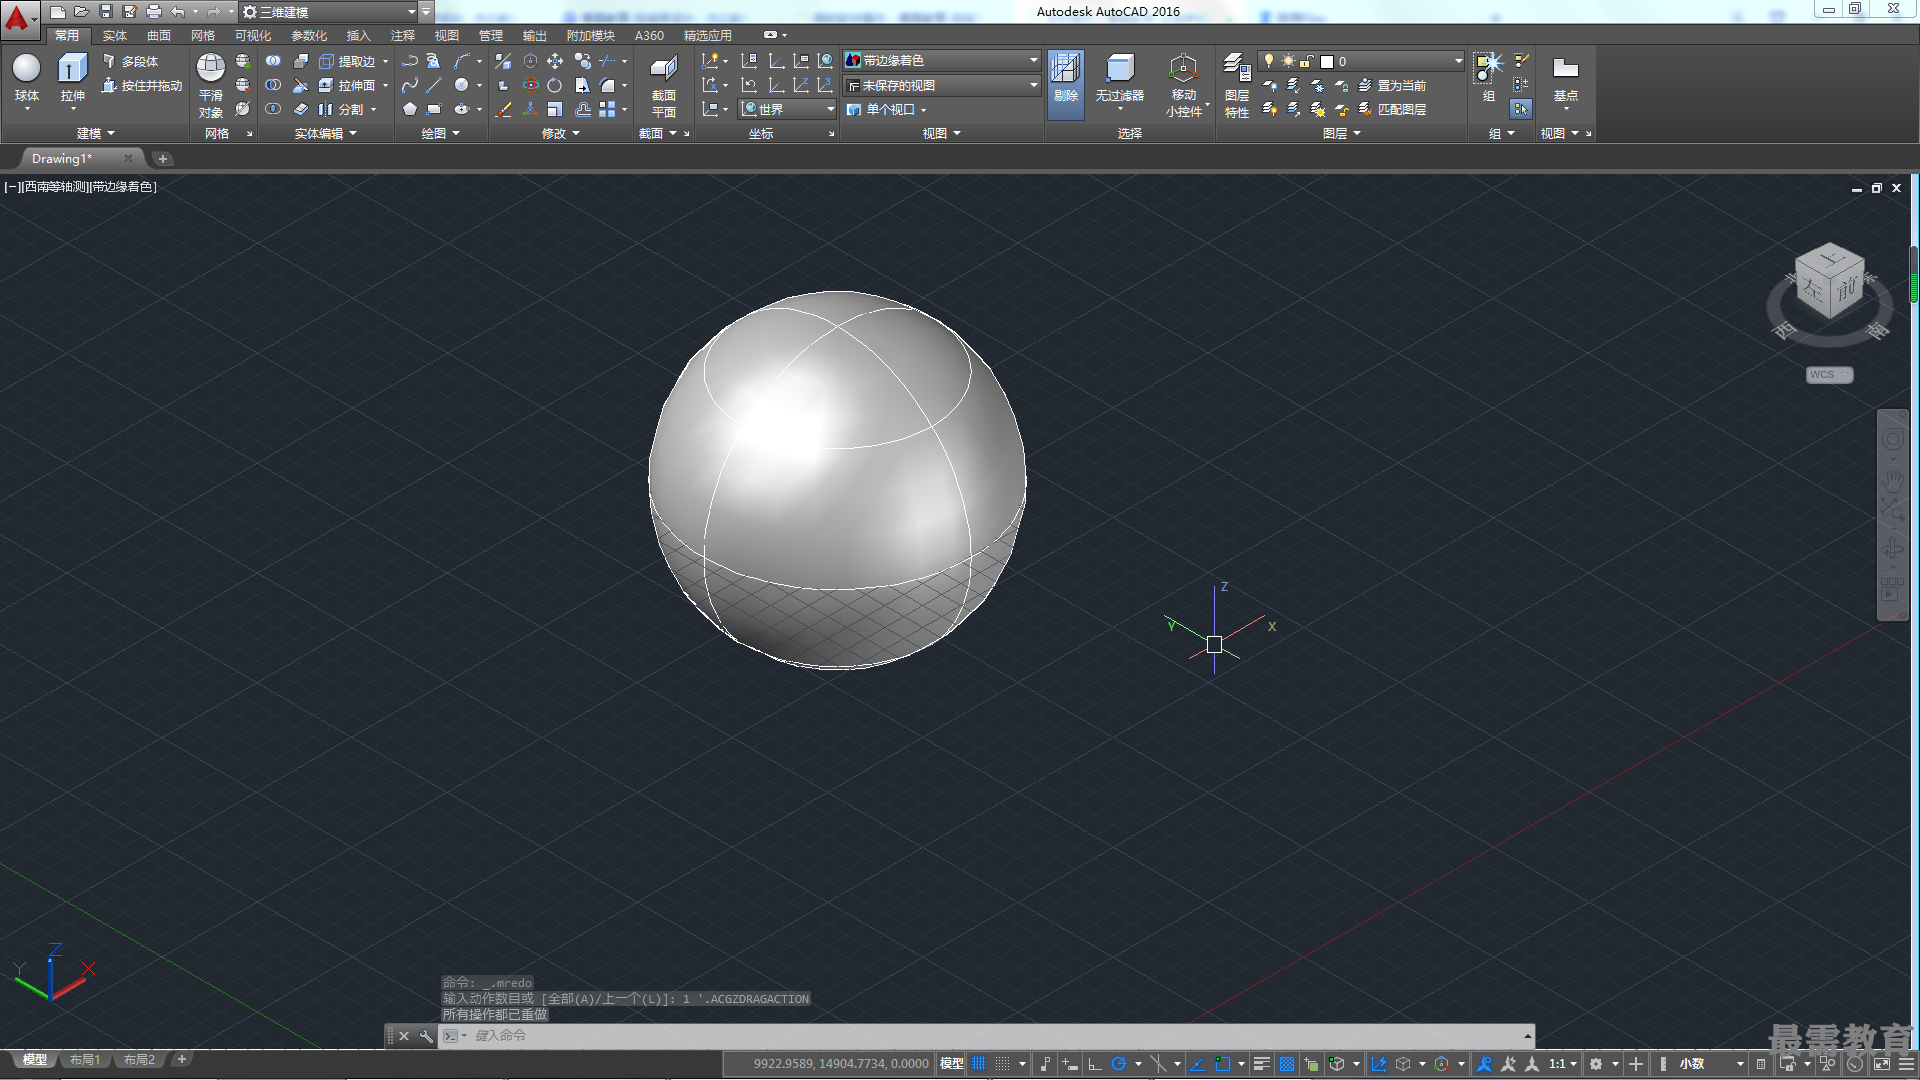Activate Presspull (按住并拖动) tool
The height and width of the screenshot is (1080, 1920).
(141, 86)
